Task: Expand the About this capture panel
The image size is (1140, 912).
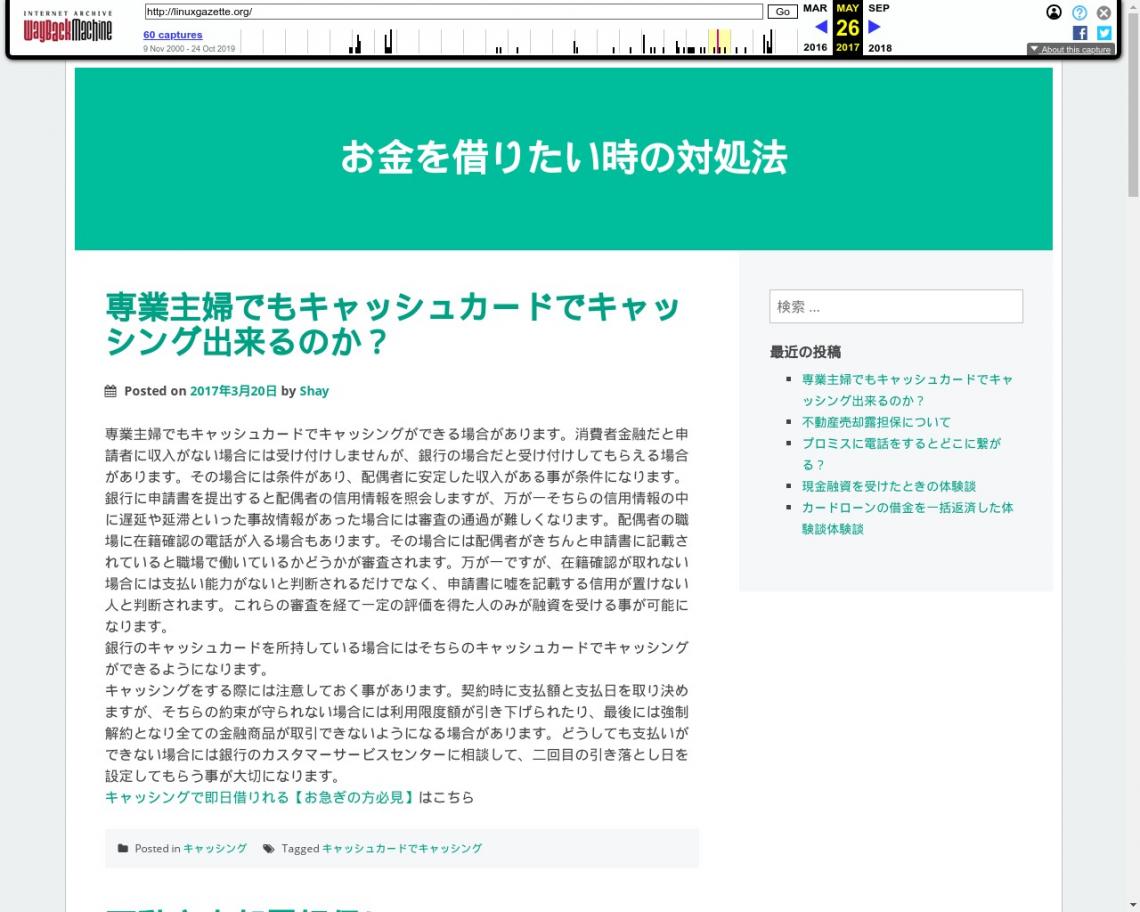Action: [x=1070, y=49]
